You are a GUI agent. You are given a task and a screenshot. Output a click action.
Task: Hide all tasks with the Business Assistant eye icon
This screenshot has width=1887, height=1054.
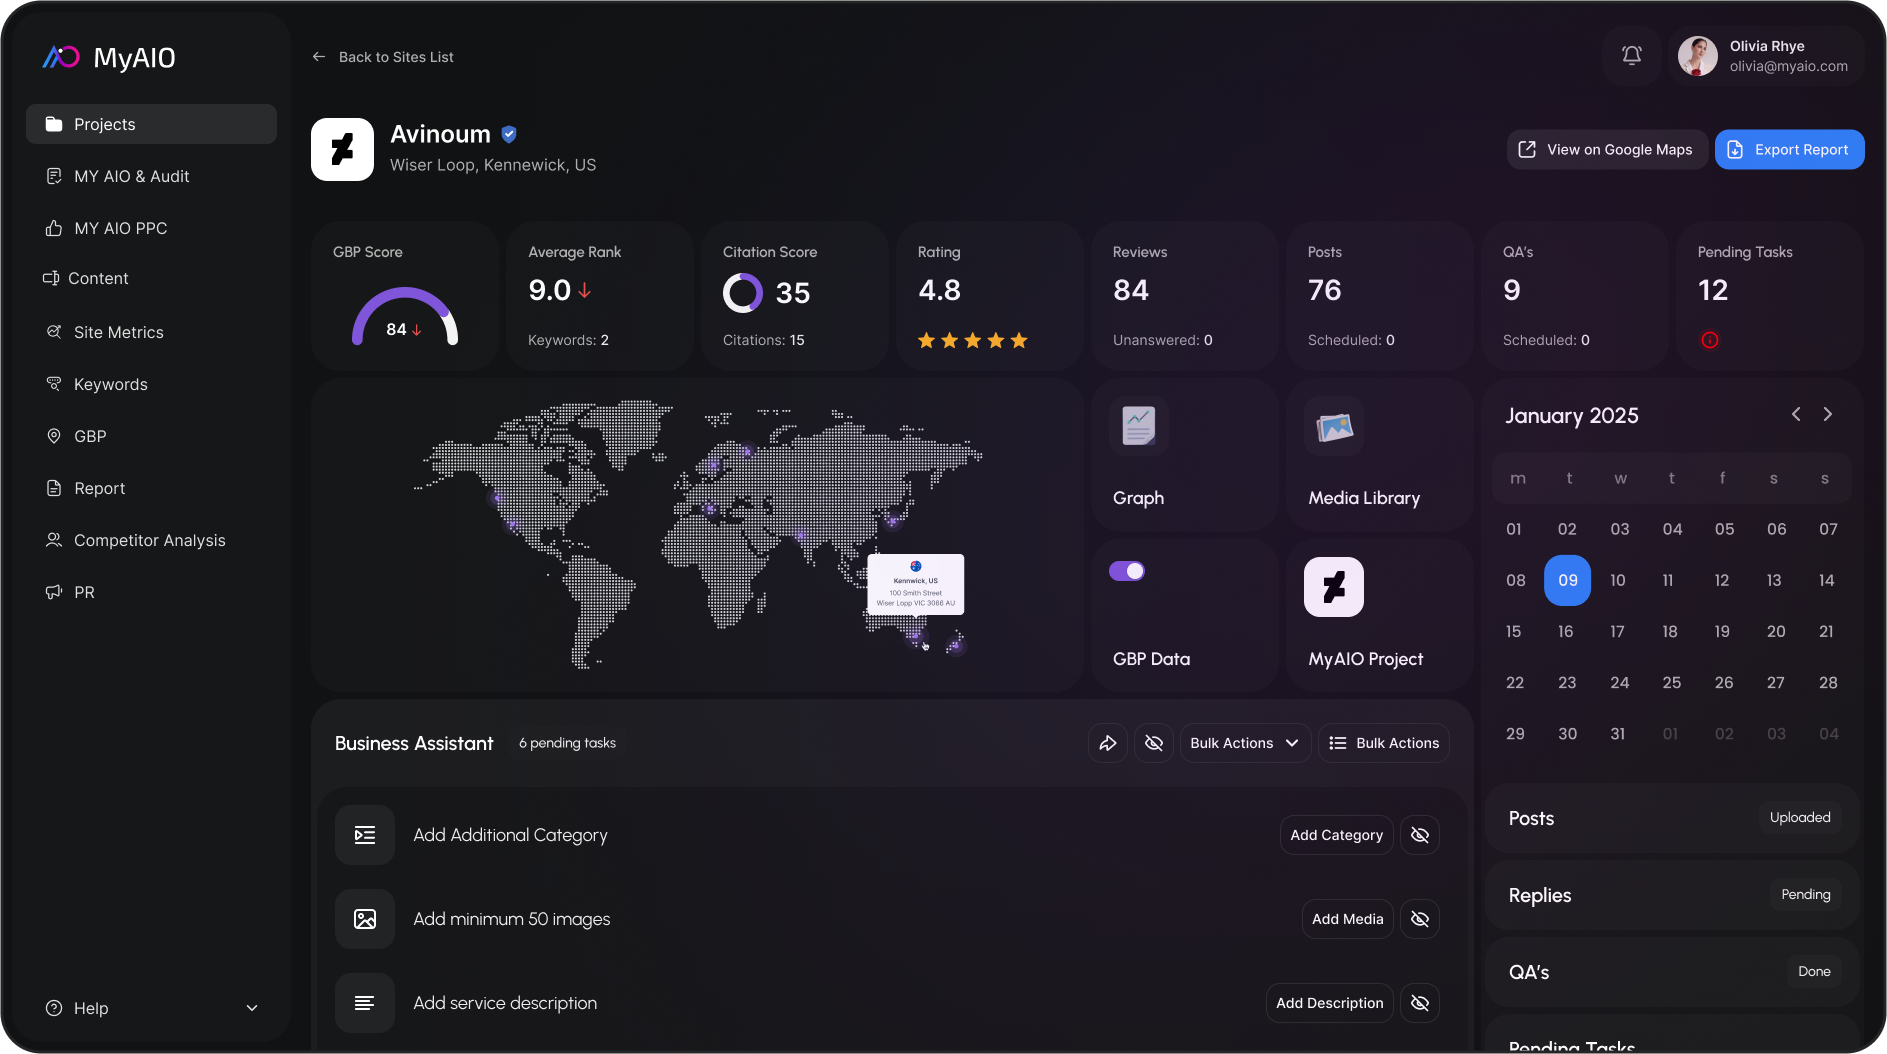click(x=1154, y=743)
